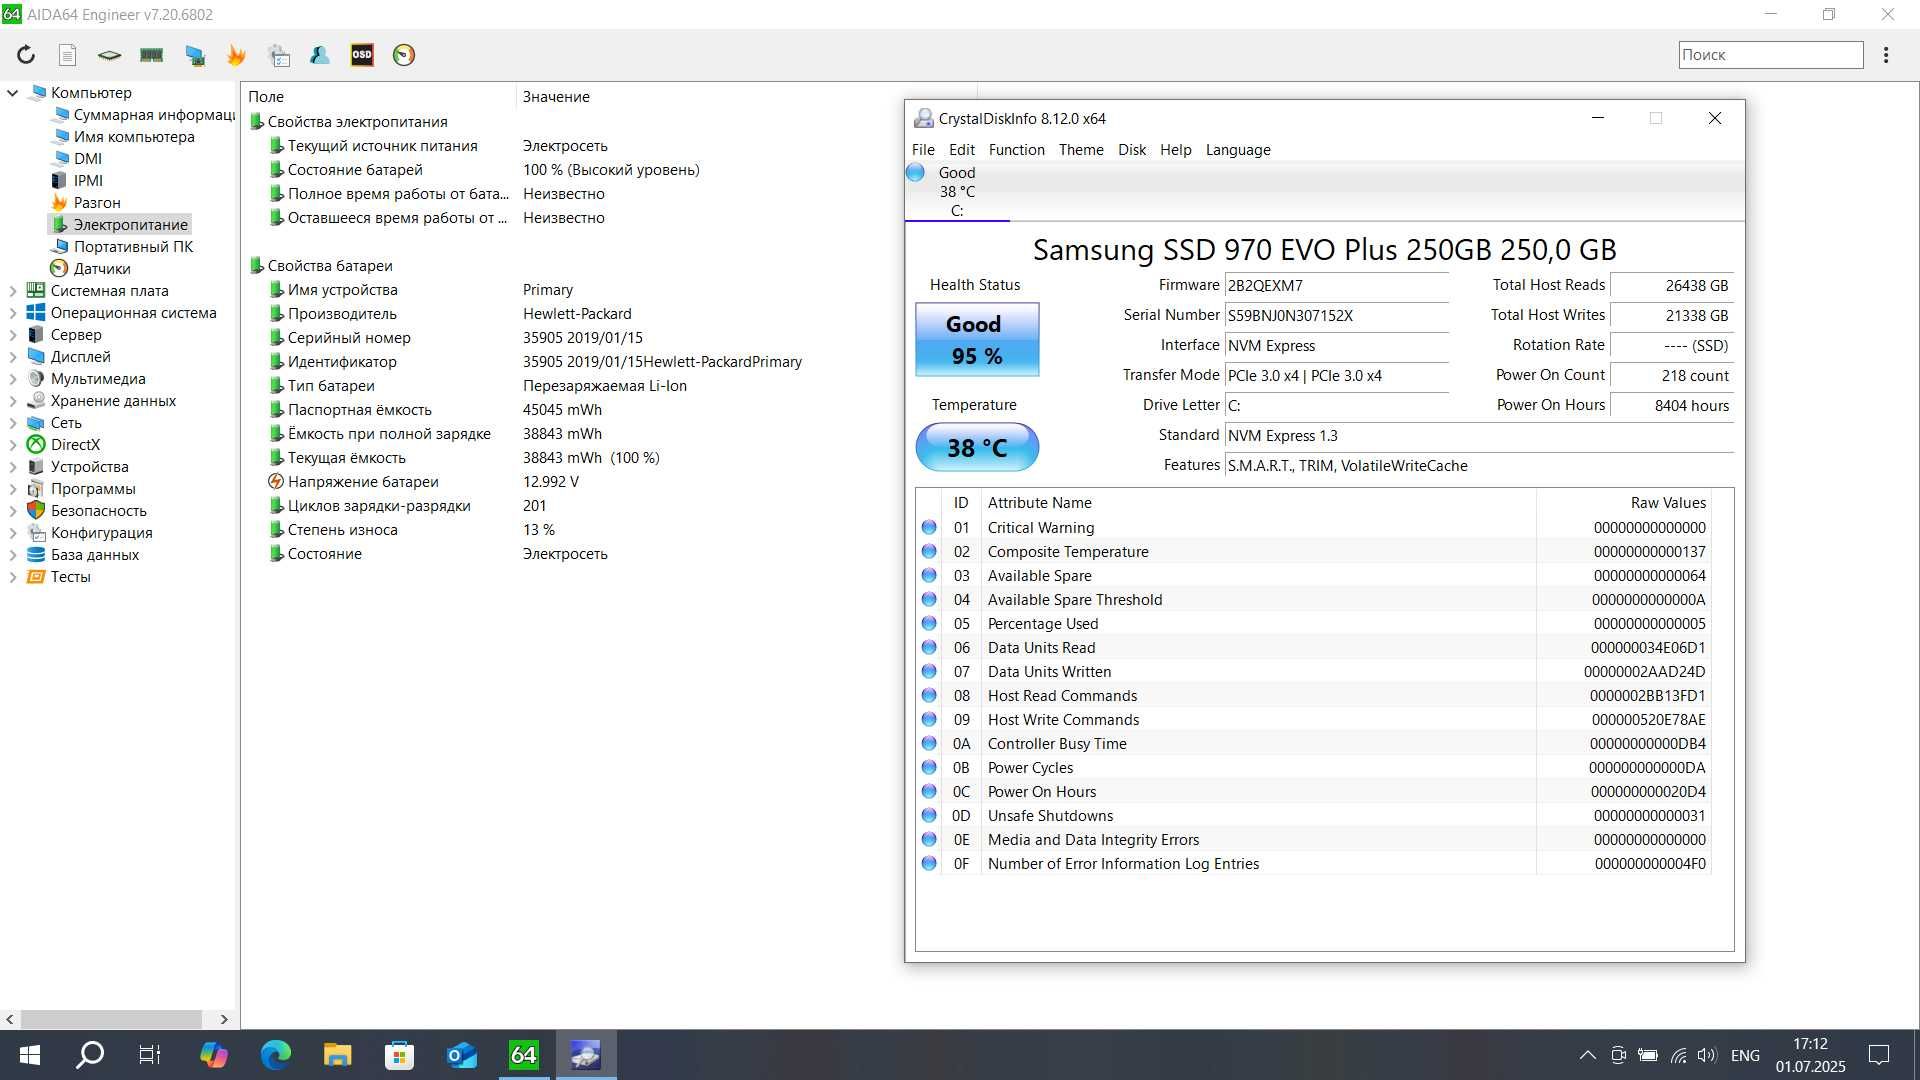Click the Firmware 2B2QEXM7 field
This screenshot has height=1080, width=1920.
(x=1337, y=286)
